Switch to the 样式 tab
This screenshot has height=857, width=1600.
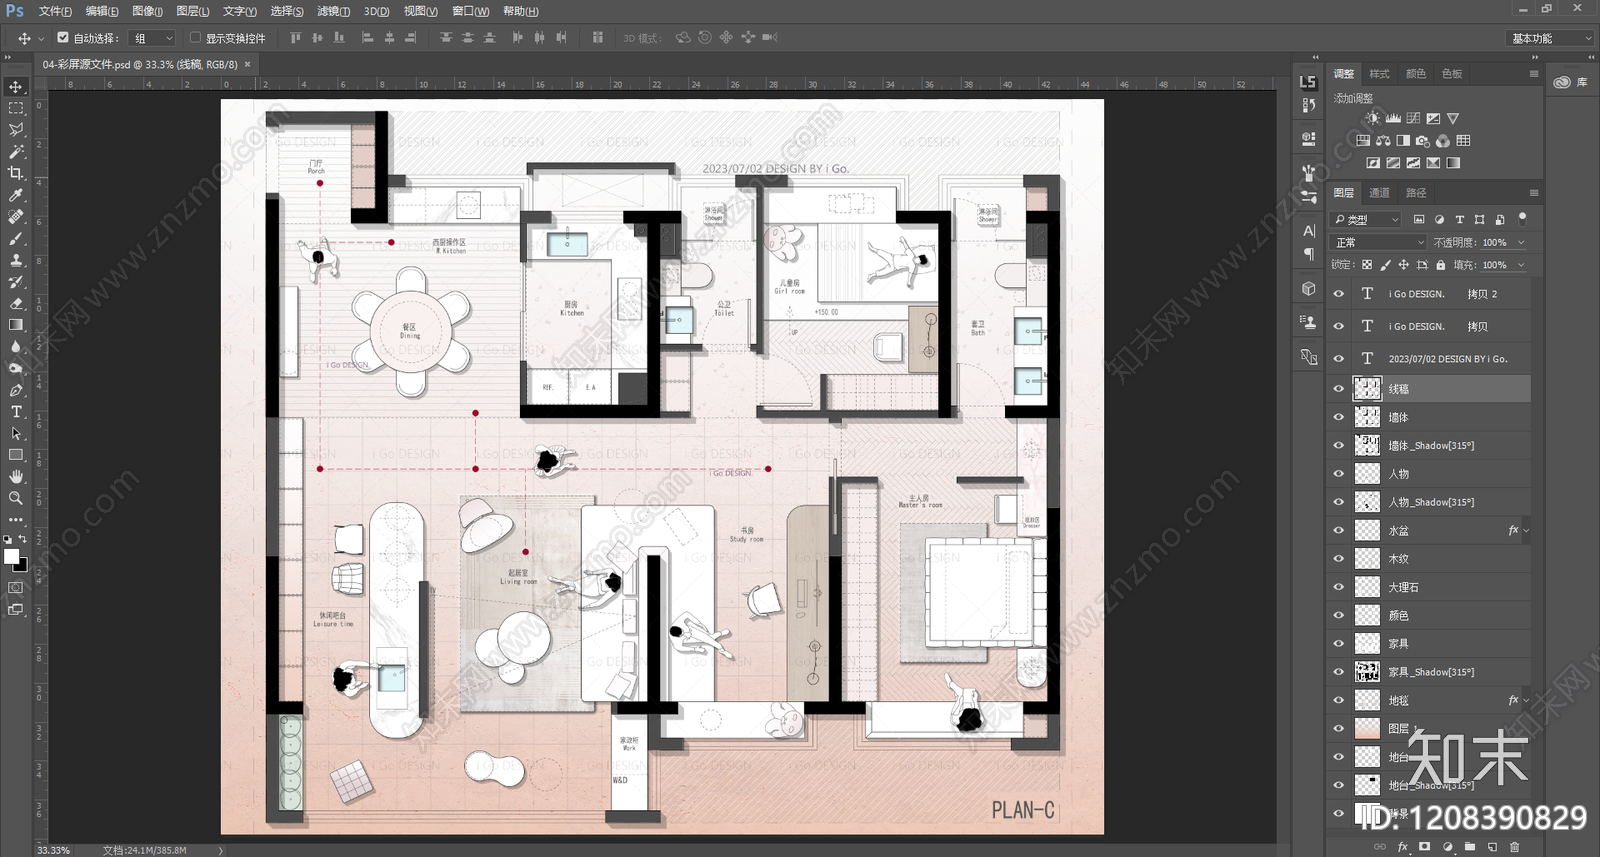pos(1379,74)
